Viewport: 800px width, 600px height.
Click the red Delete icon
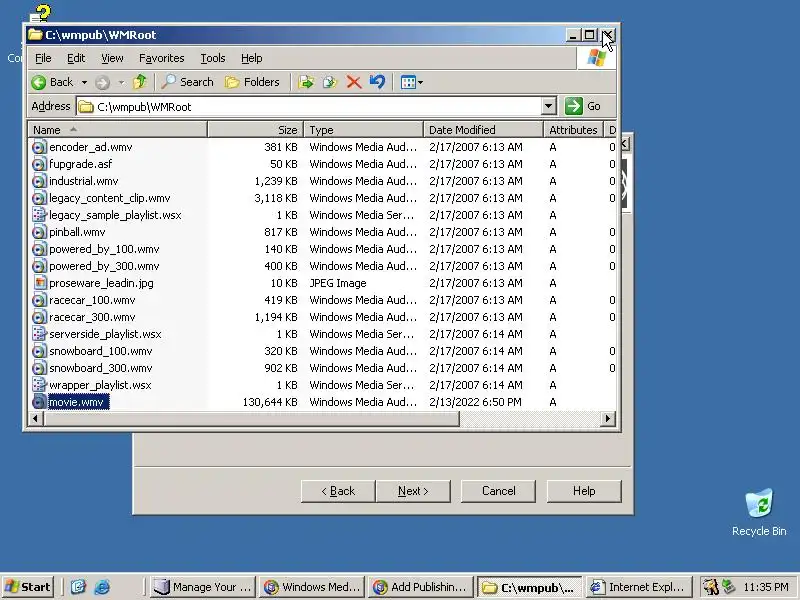point(354,82)
